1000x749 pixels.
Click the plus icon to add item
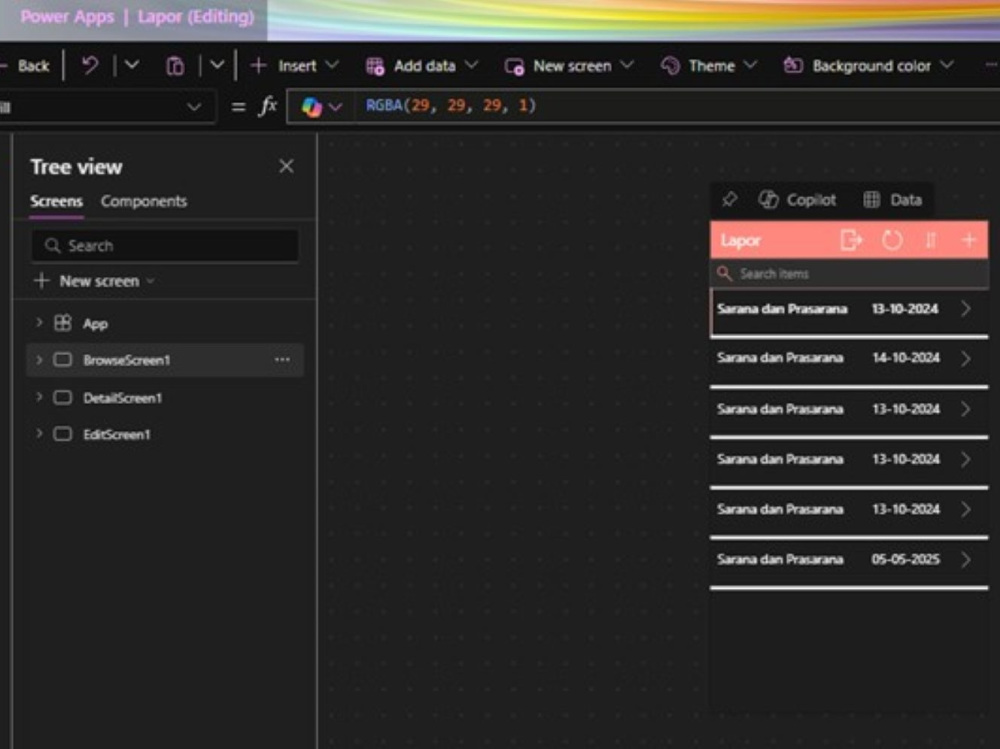pyautogui.click(x=969, y=241)
